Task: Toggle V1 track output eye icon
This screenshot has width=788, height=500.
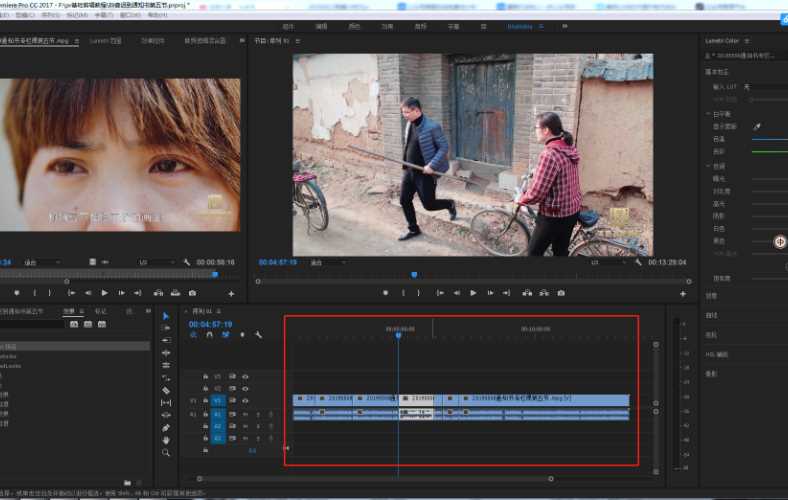Action: click(x=245, y=400)
